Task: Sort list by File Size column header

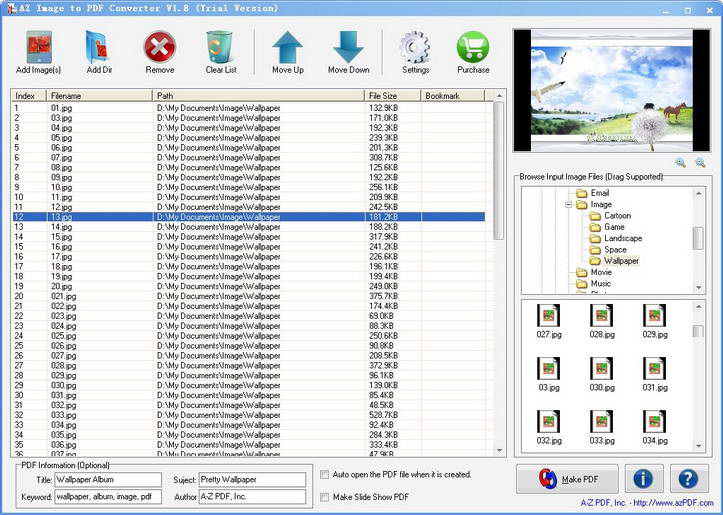Action: pyautogui.click(x=392, y=96)
